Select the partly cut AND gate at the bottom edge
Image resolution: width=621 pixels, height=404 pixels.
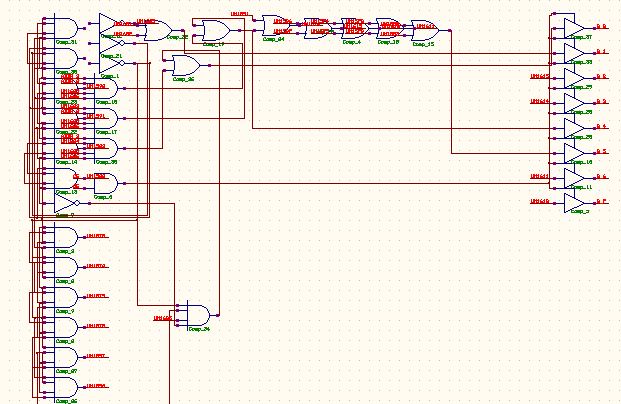[x=65, y=387]
